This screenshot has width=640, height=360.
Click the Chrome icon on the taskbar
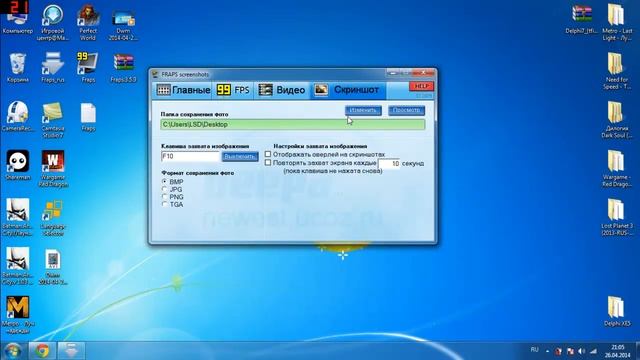pos(42,351)
